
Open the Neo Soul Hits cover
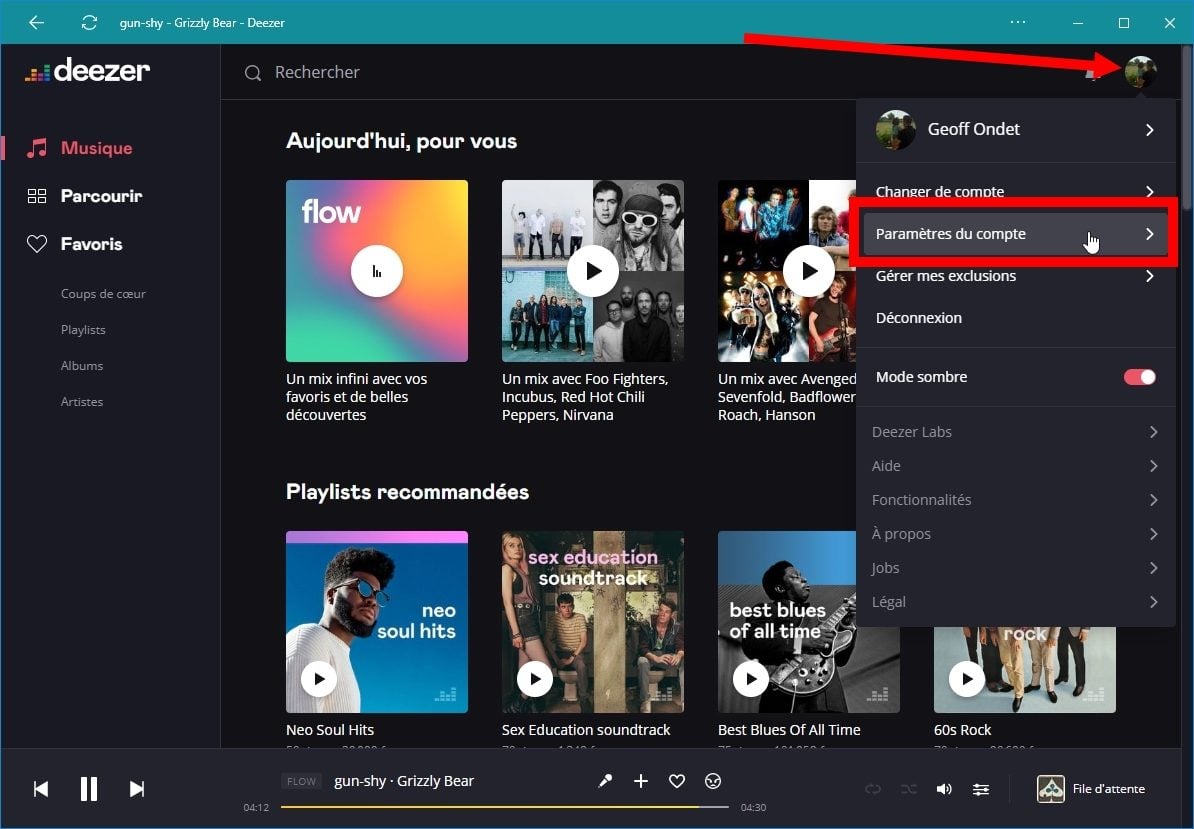(x=377, y=622)
